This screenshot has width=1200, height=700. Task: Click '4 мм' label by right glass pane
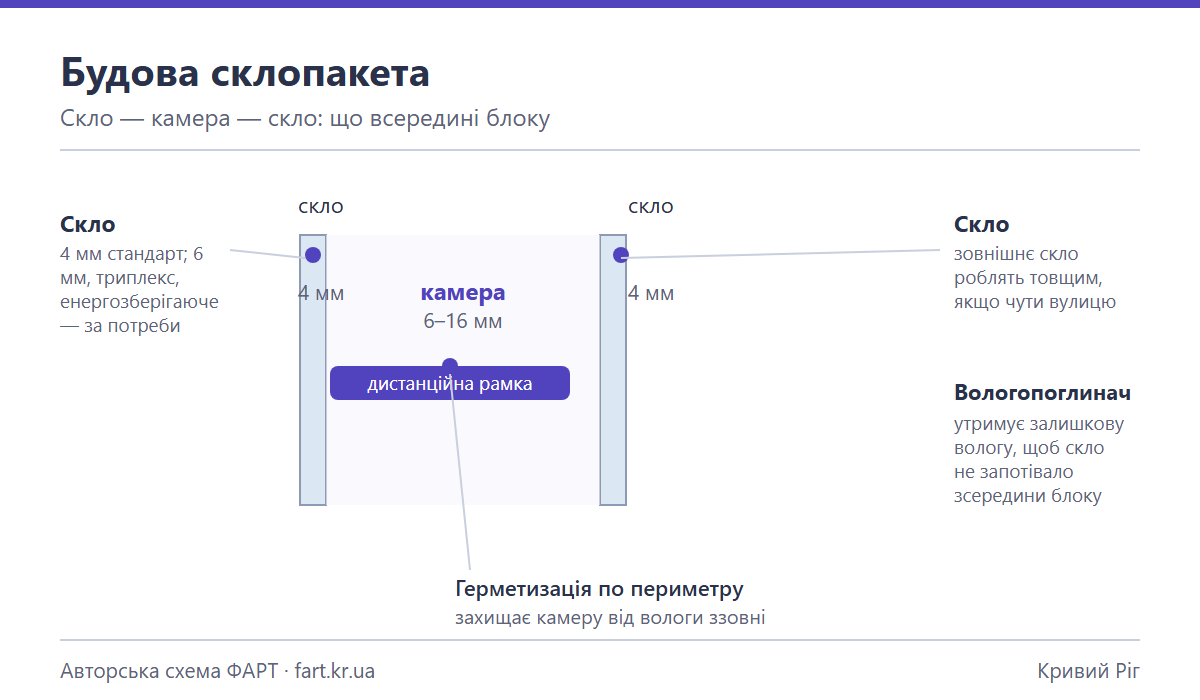[651, 293]
